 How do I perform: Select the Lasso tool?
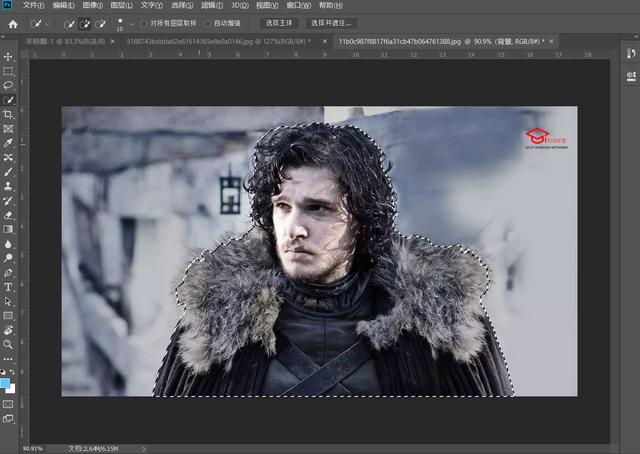[8, 85]
